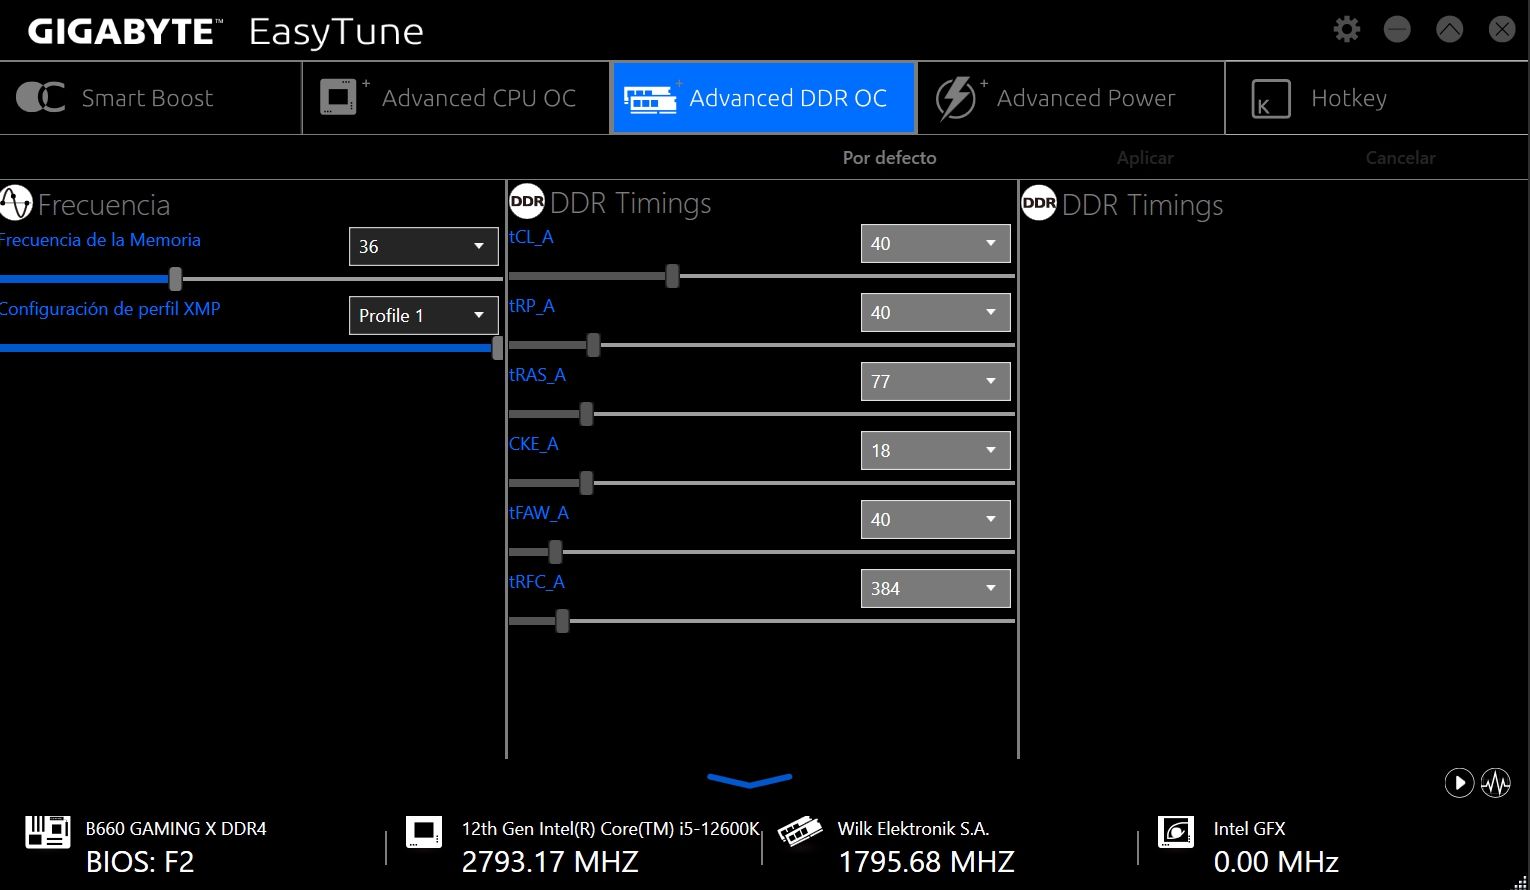Expand the bottom blue chevron arrow
1530x890 pixels.
tap(749, 780)
